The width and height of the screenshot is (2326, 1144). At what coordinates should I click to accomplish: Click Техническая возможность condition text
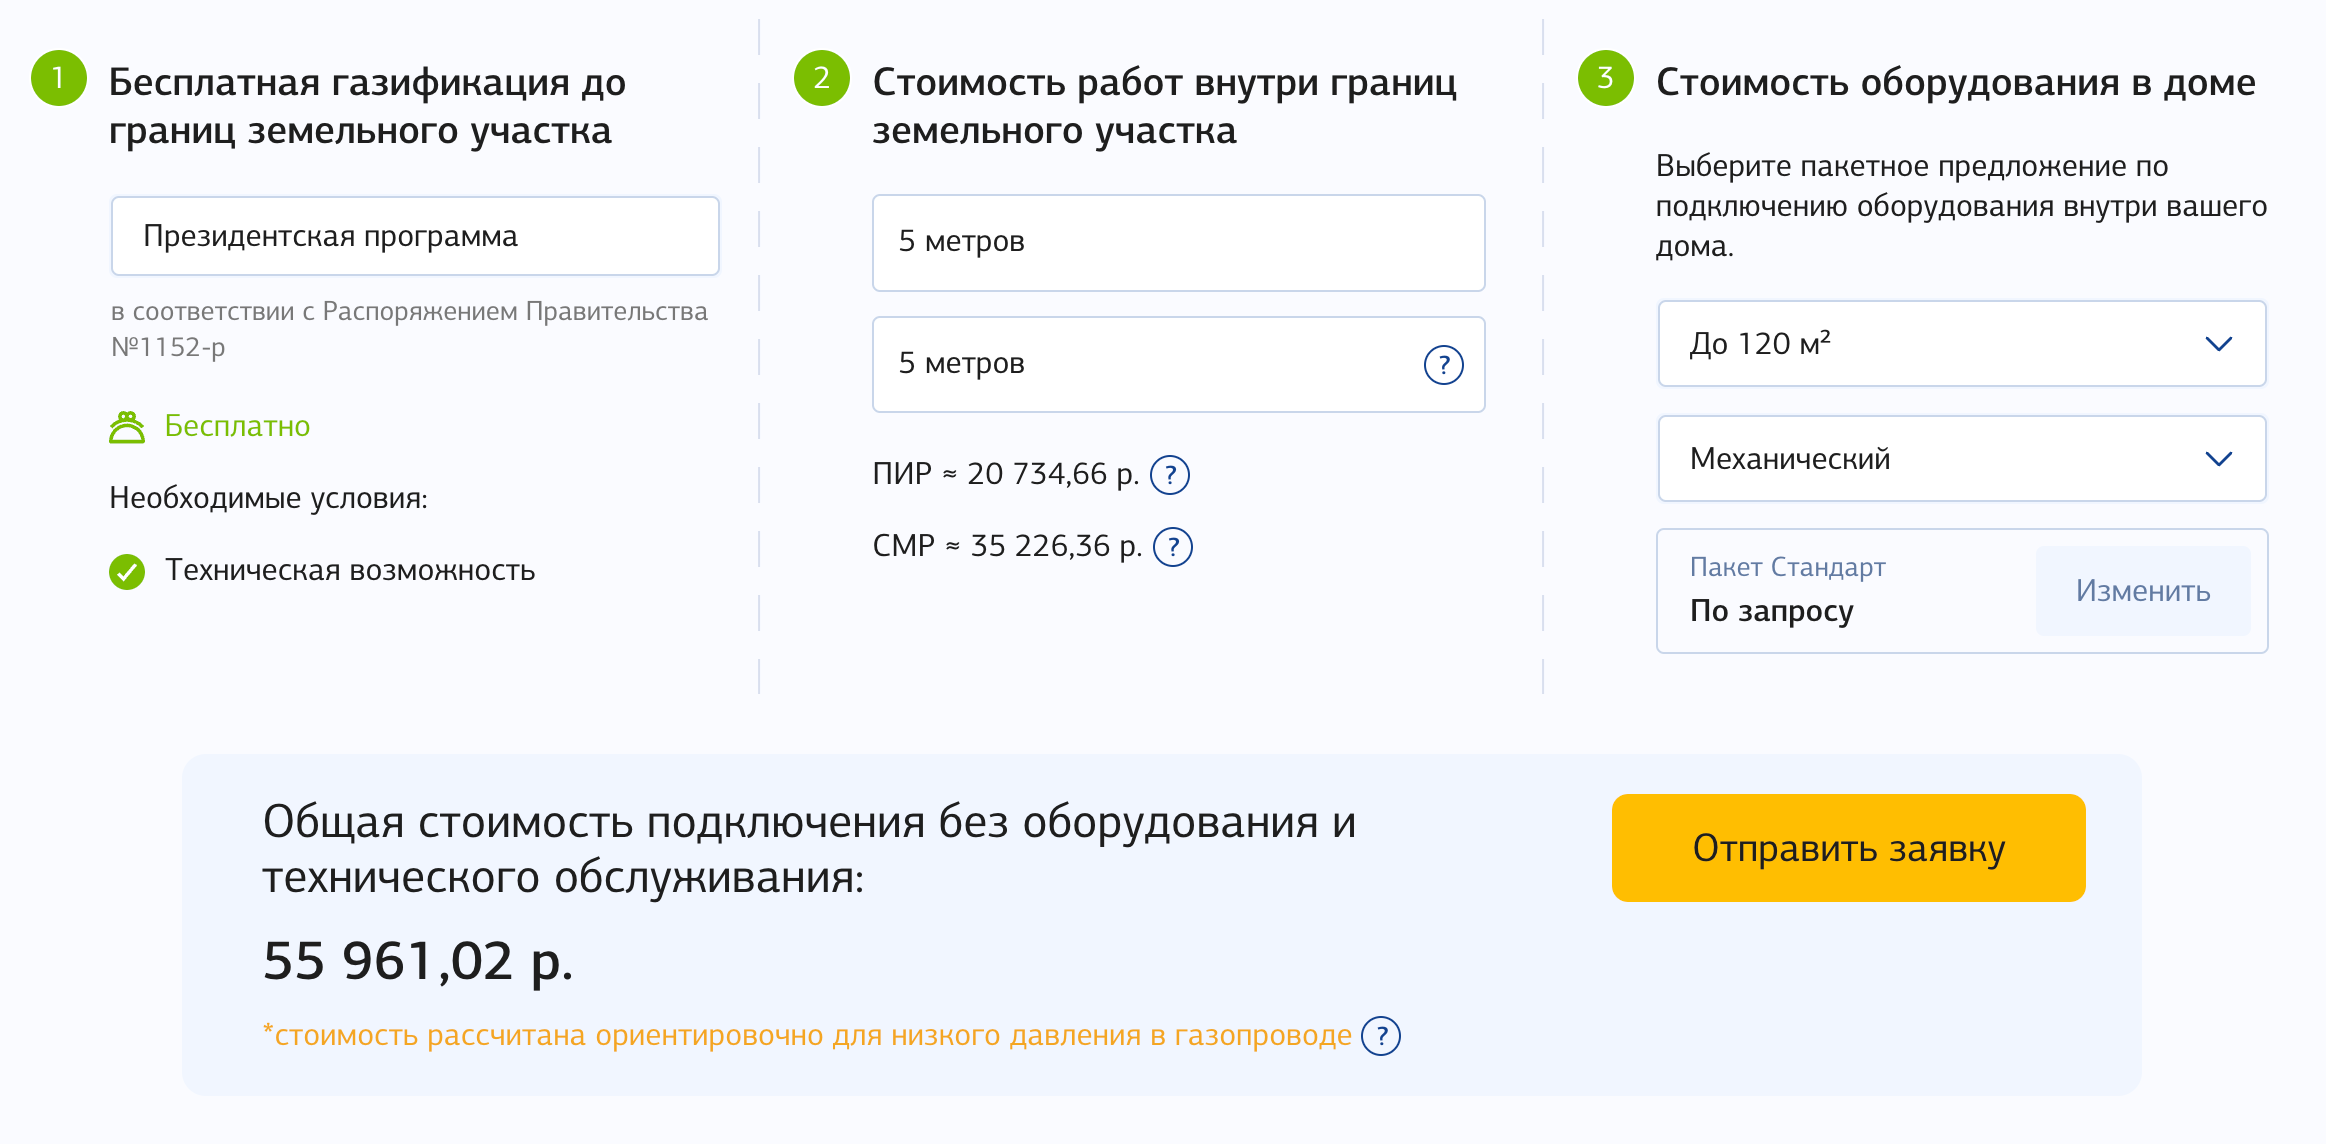coord(350,570)
